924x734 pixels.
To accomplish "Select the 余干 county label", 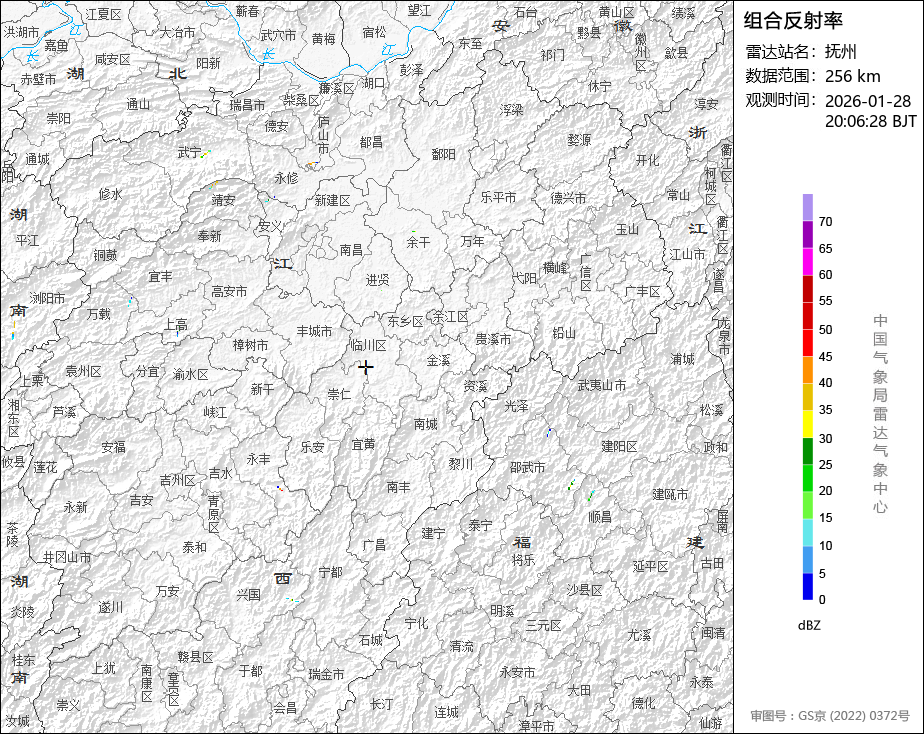I will pyautogui.click(x=418, y=242).
